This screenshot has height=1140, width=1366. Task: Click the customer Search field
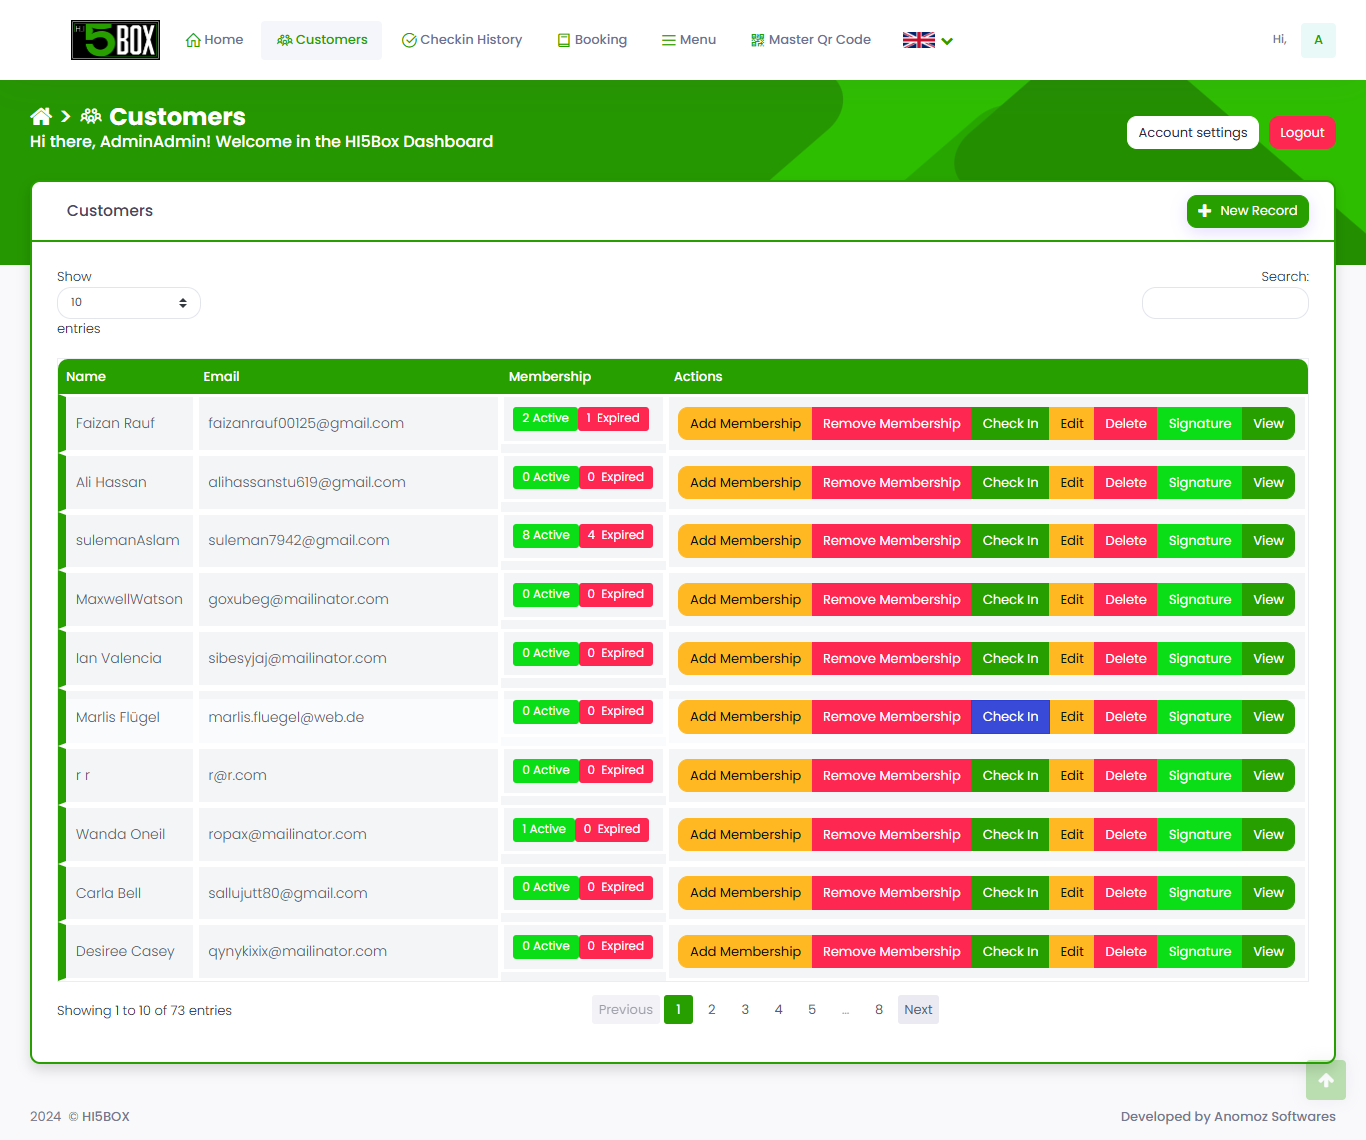point(1224,303)
